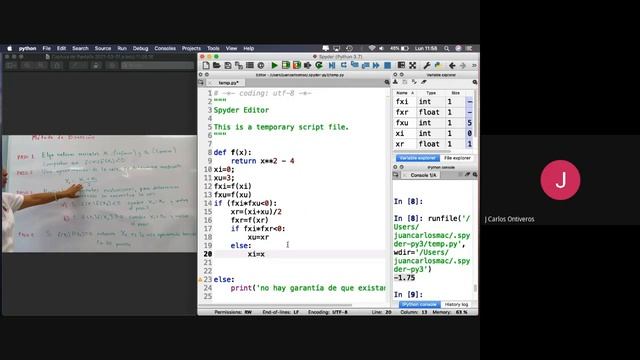Click the volume icon in menu bar
This screenshot has height=360, width=640.
pyautogui.click(x=381, y=48)
